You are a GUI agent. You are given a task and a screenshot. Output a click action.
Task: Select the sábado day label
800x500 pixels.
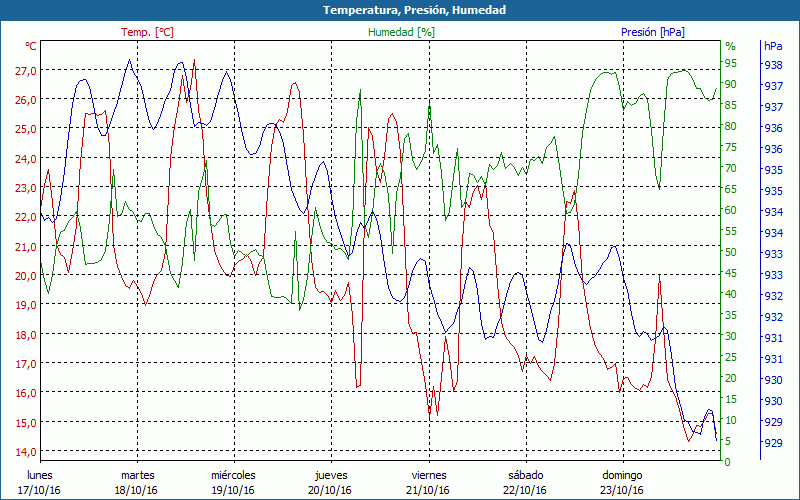coord(525,475)
